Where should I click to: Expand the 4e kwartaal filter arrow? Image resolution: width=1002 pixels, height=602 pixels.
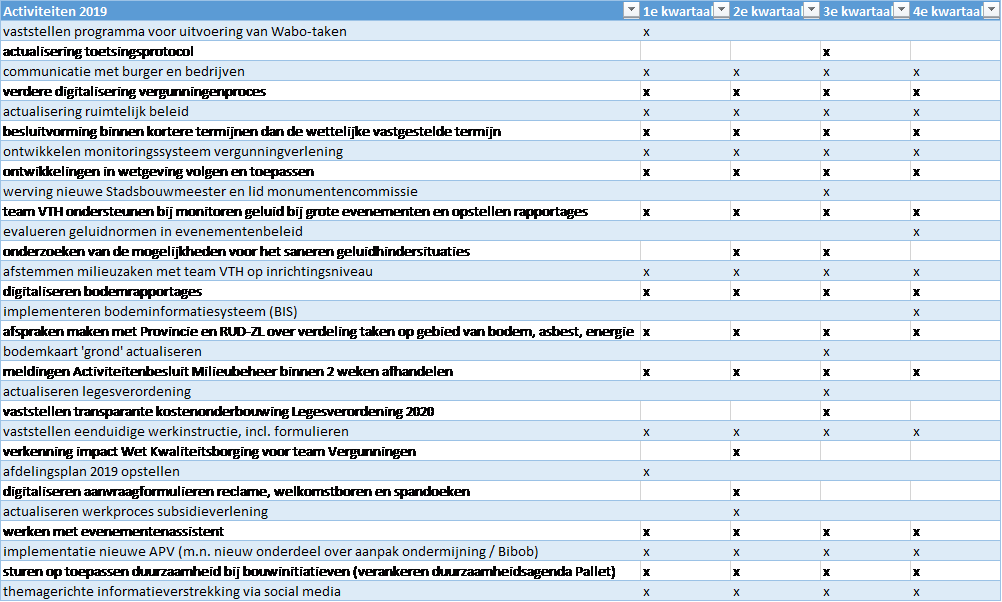tap(991, 11)
